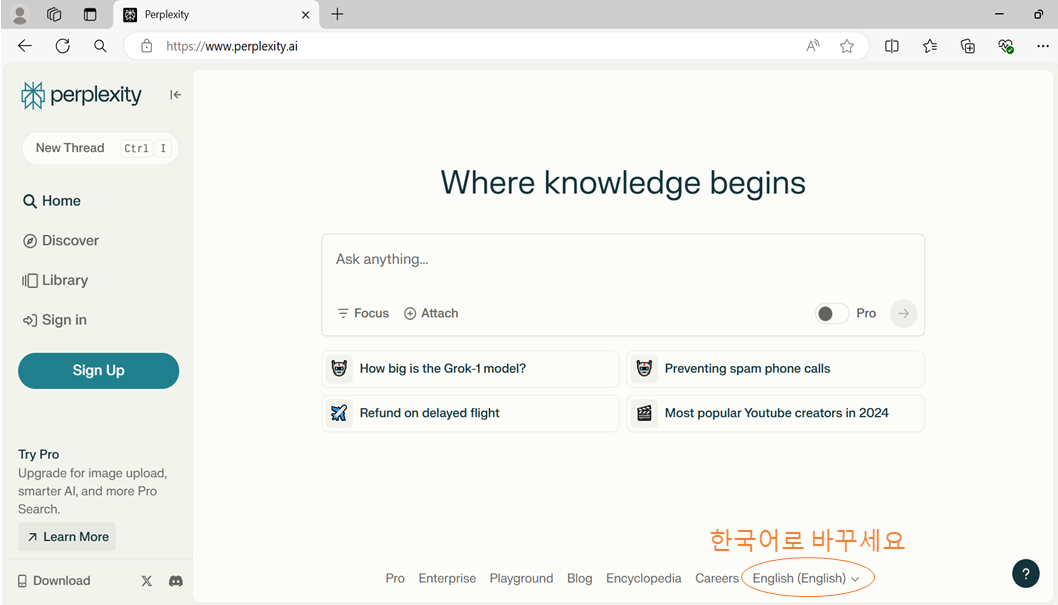Screen dimensions: 1058x605
Task: Open the Discover page
Action: point(61,241)
